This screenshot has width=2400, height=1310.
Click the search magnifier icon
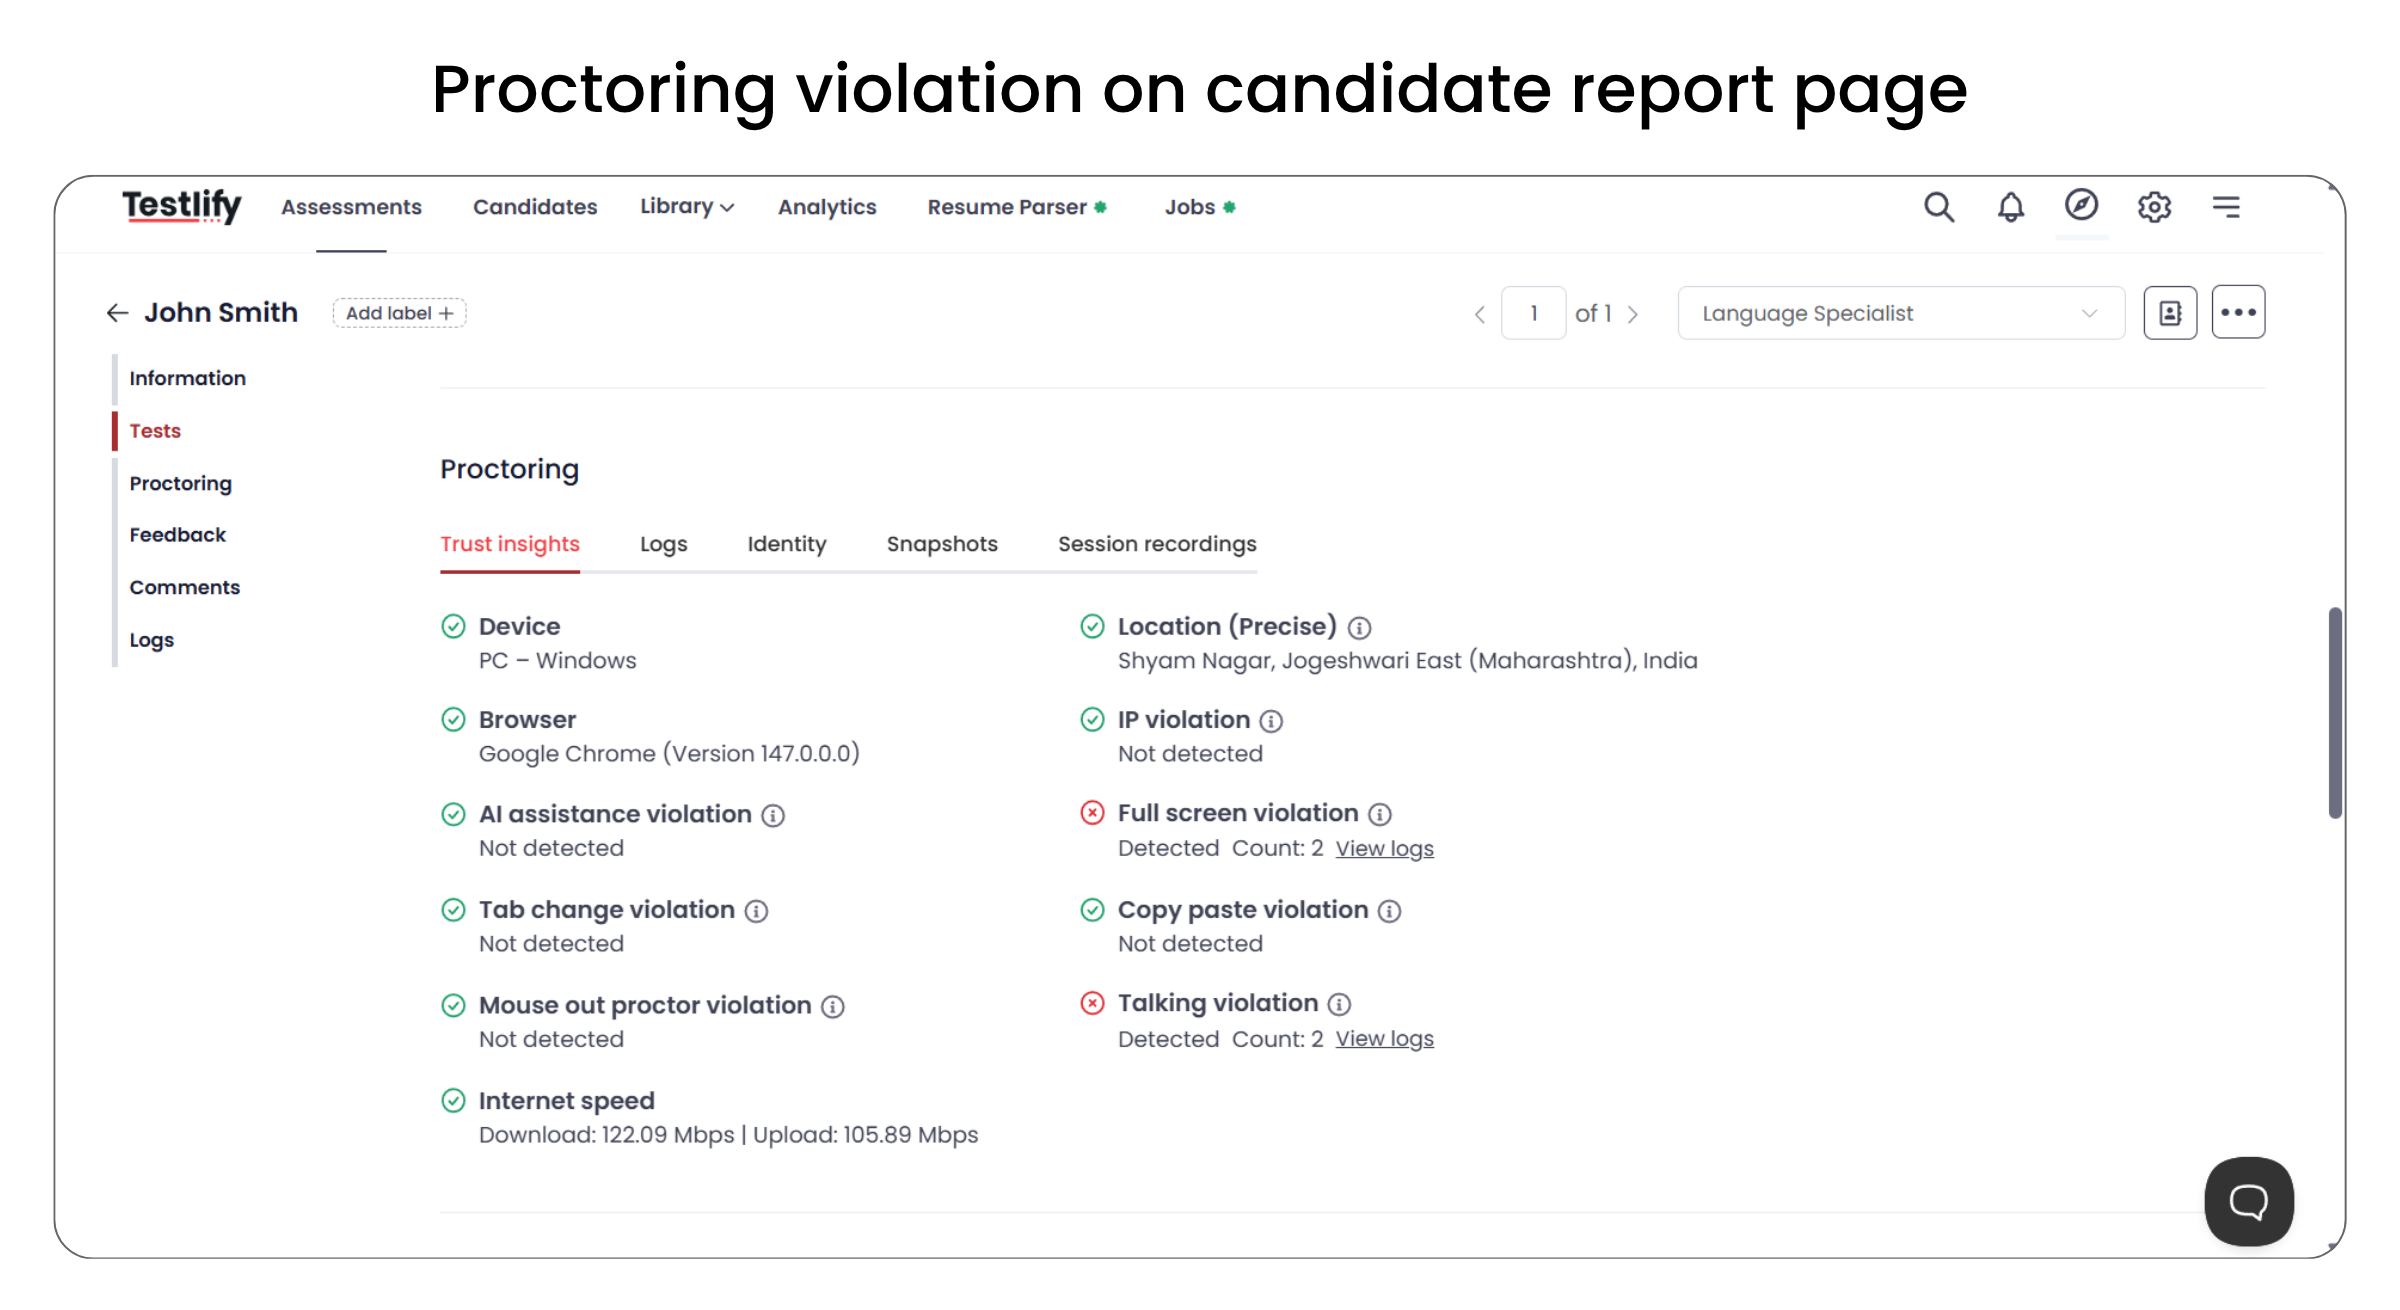click(1938, 207)
